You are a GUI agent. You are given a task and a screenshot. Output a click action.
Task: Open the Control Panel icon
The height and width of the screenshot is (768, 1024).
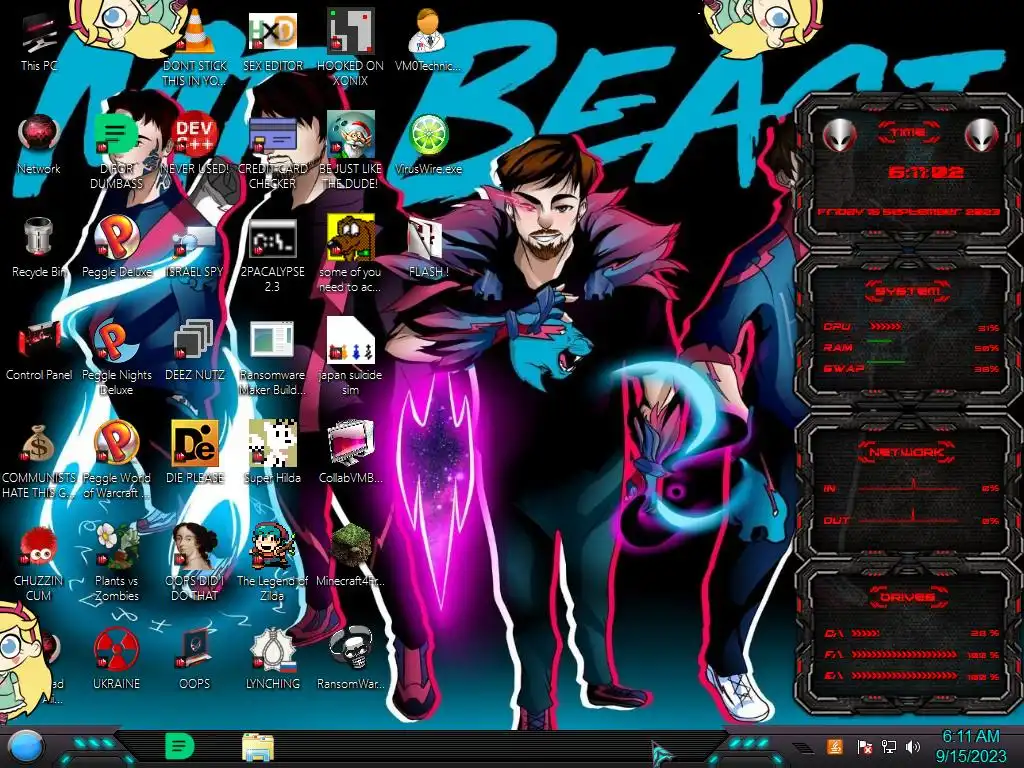click(39, 351)
